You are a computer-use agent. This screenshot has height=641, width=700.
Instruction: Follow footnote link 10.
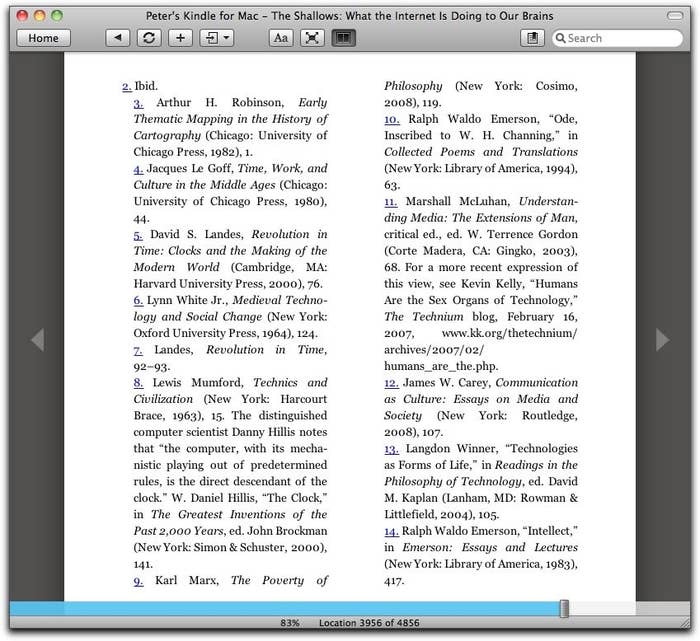[x=392, y=120]
